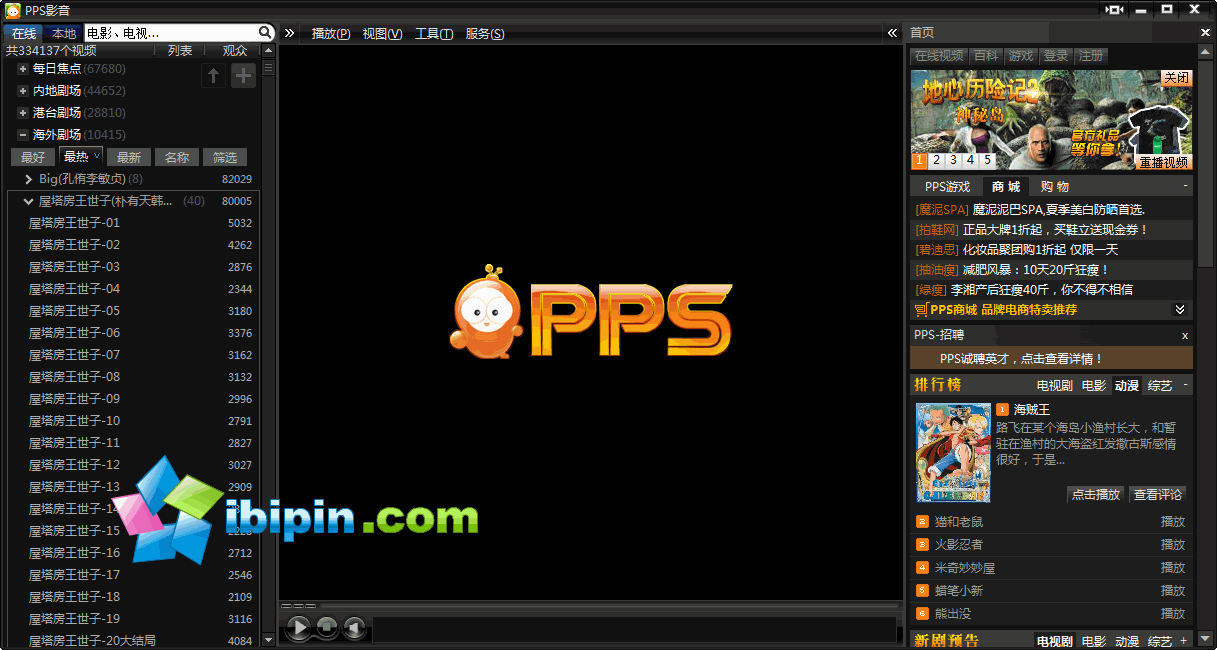This screenshot has height=650, width=1217.
Task: Click the 查看评论 button
Action: 1158,494
